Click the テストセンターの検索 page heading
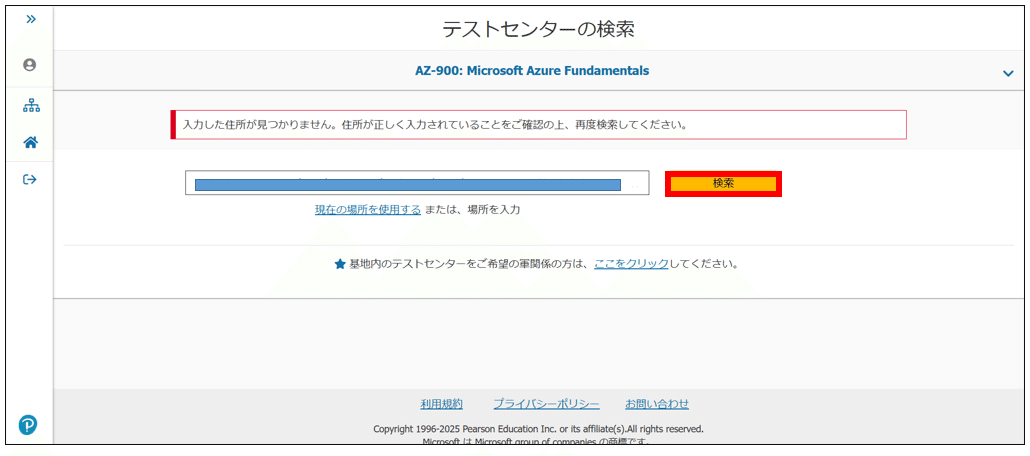The width and height of the screenshot is (1030, 456). pyautogui.click(x=539, y=30)
